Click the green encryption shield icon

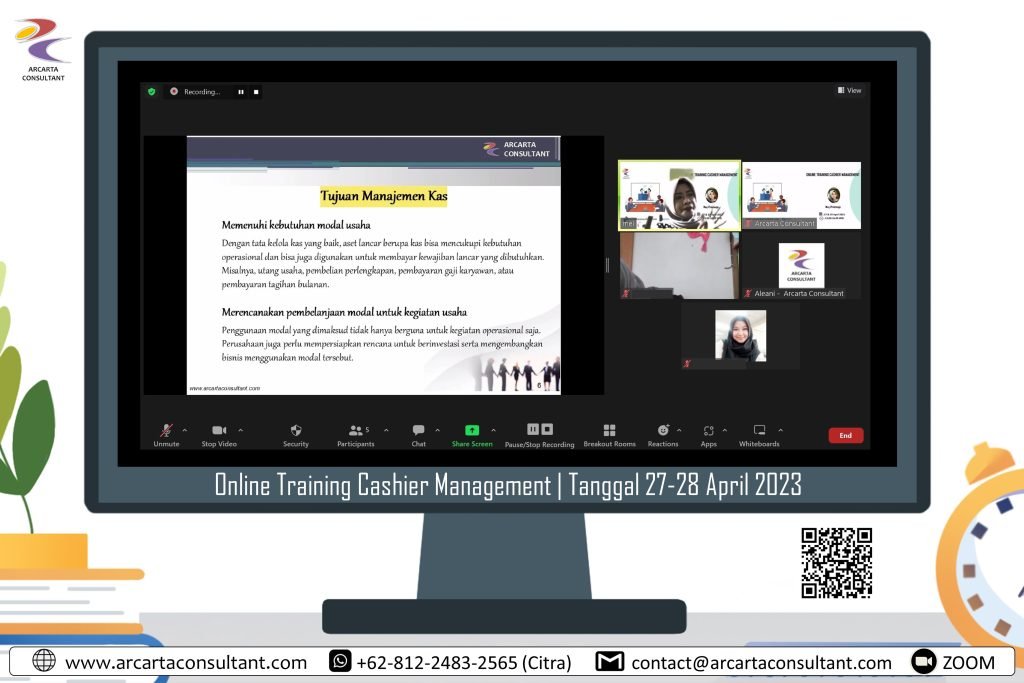(x=151, y=91)
